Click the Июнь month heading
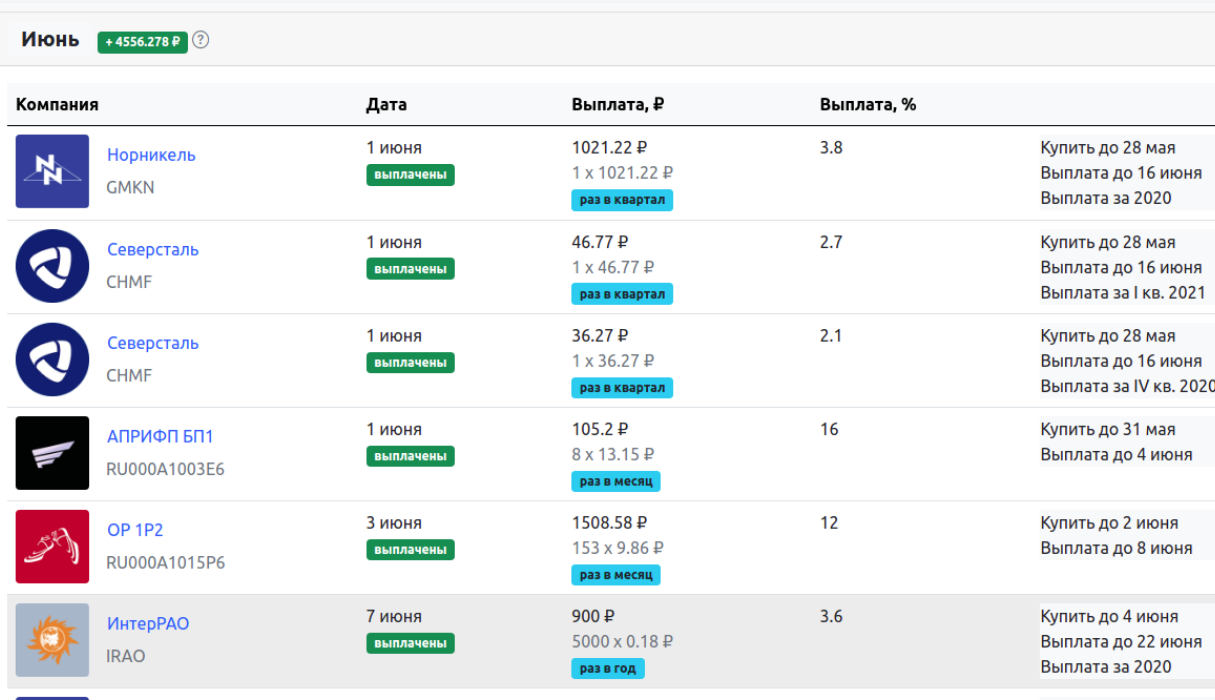1215x700 pixels. tap(50, 40)
